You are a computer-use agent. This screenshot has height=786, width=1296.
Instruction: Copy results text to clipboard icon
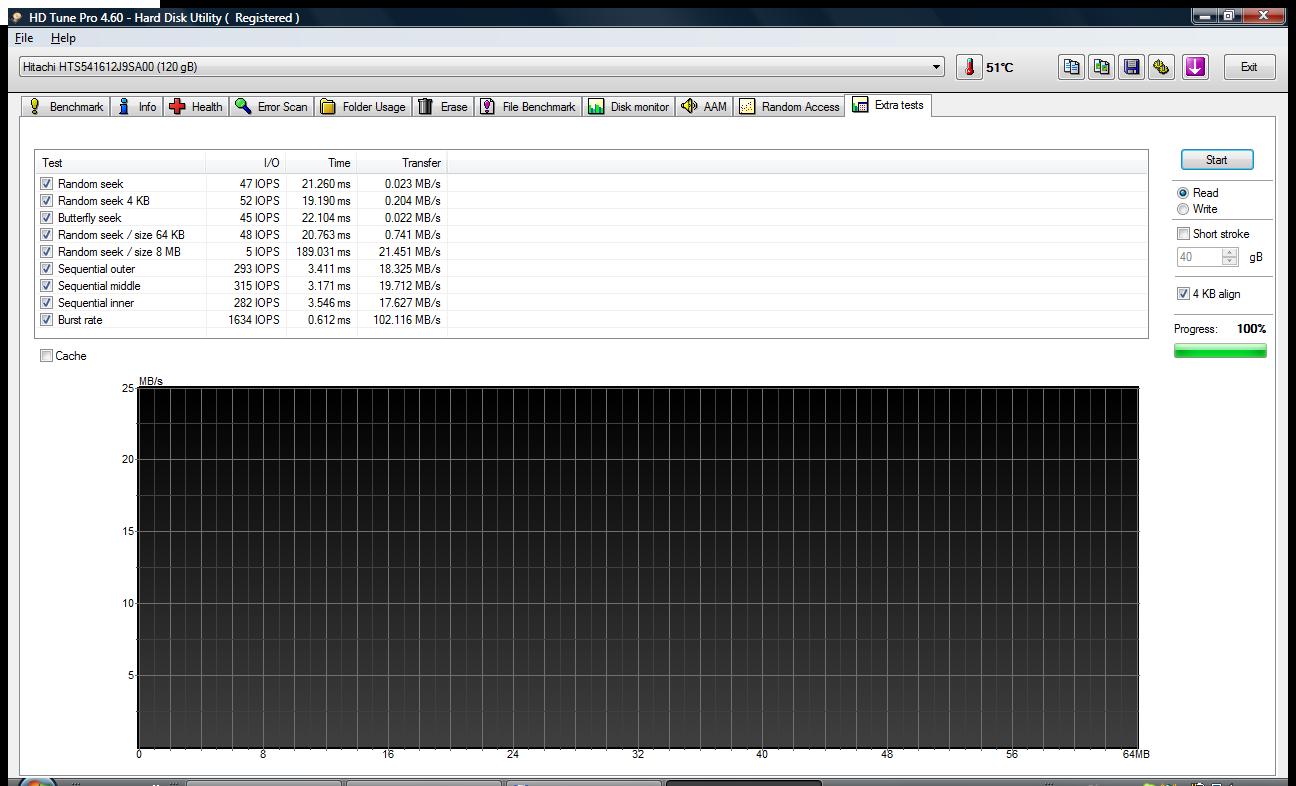(1072, 67)
